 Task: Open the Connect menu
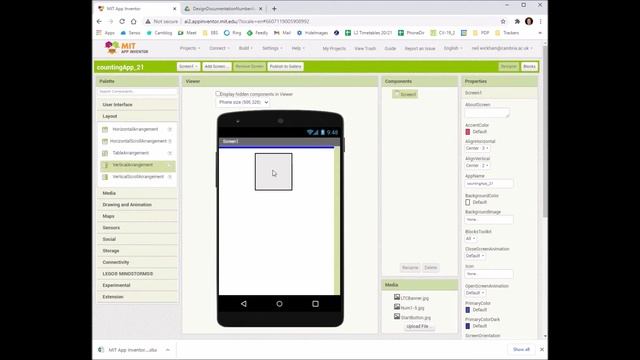click(x=219, y=48)
